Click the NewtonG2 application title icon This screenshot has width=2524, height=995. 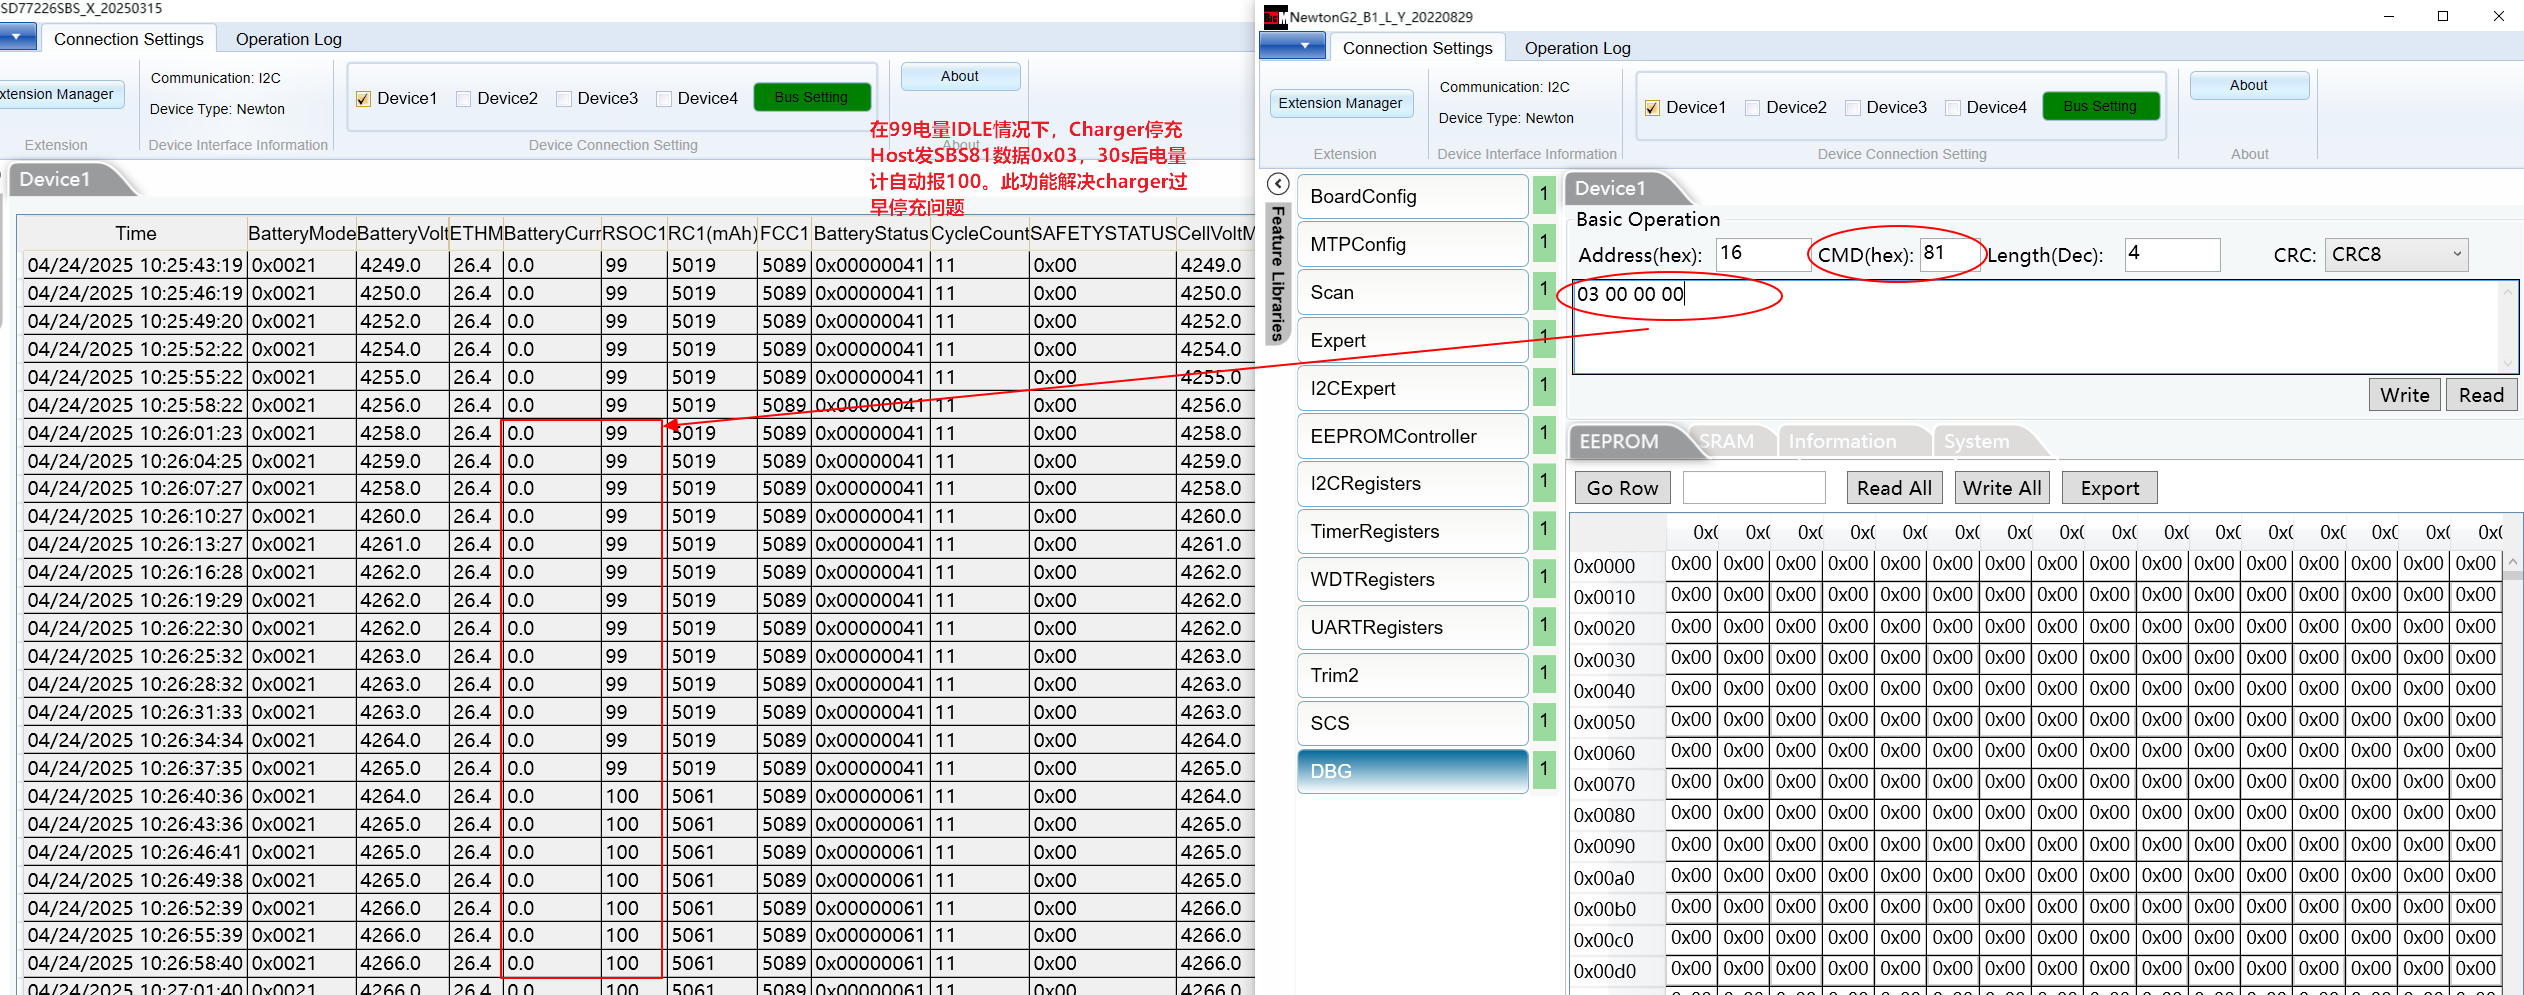(x=1275, y=16)
